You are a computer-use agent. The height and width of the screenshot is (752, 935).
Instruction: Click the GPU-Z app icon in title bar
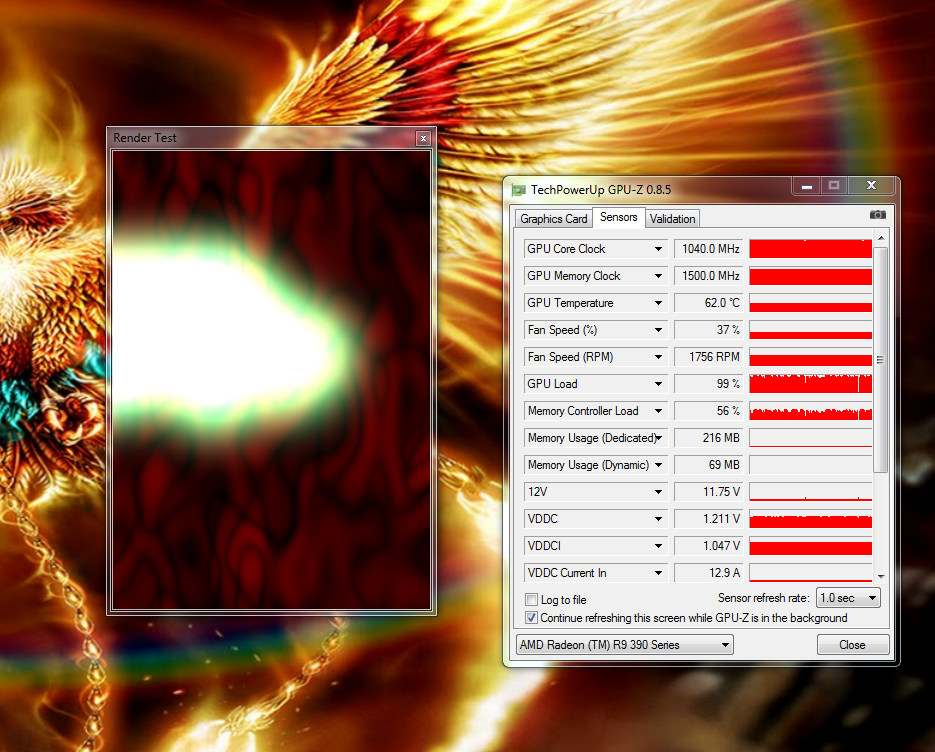519,190
